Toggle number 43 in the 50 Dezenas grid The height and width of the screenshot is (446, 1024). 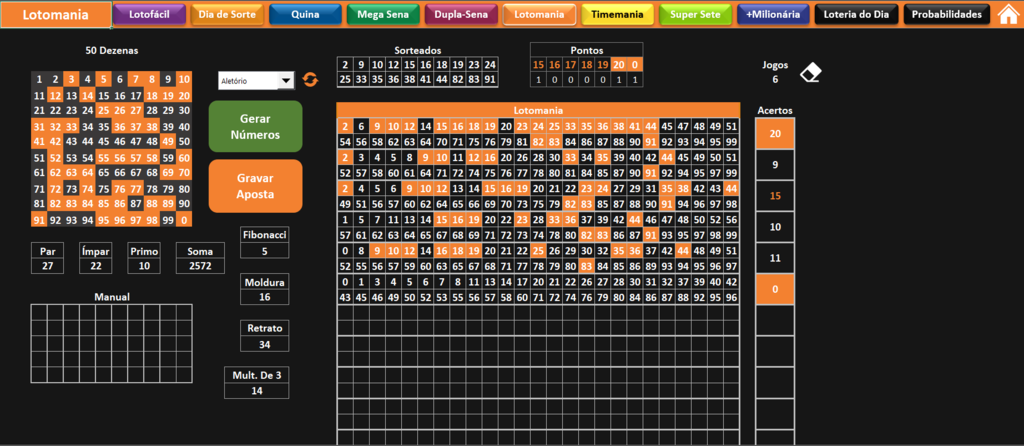[x=72, y=141]
